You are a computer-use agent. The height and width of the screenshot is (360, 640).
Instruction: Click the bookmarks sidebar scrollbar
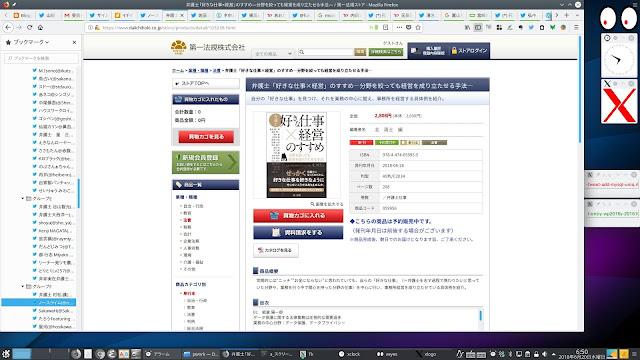click(79, 193)
